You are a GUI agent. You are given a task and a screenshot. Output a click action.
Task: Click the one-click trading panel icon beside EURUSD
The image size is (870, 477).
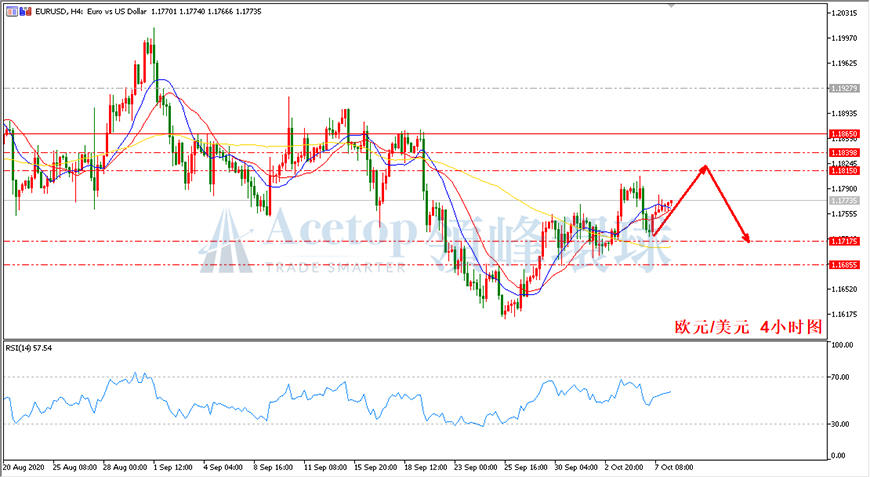(x=12, y=11)
